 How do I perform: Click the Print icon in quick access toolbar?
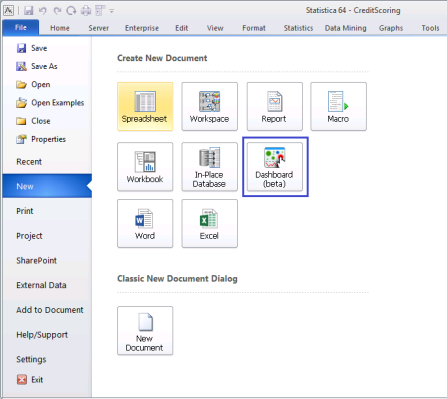pyautogui.click(x=86, y=11)
